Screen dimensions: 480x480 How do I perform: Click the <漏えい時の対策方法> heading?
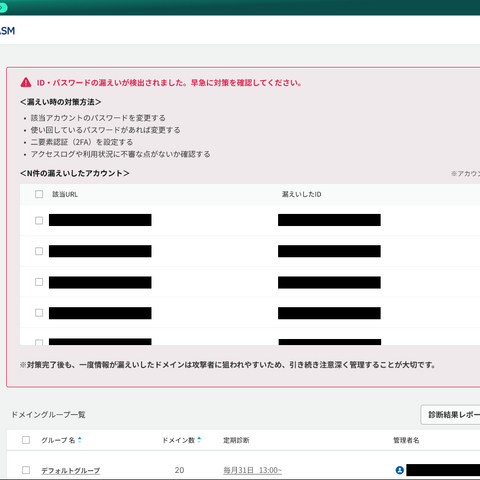click(x=61, y=102)
